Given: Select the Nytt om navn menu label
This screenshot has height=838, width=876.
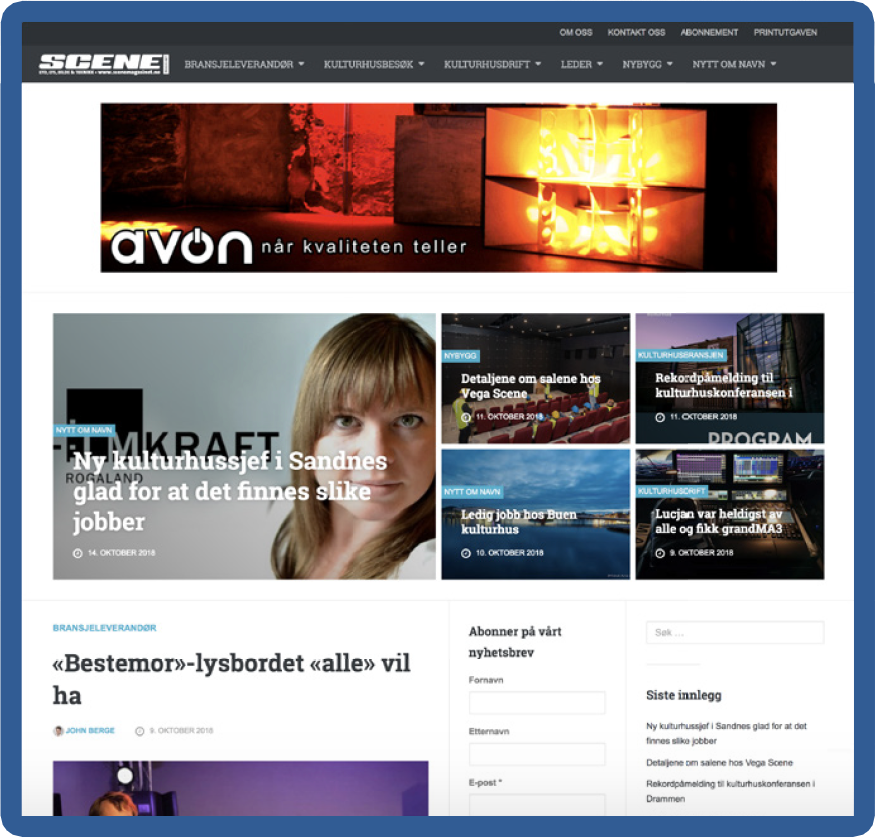Looking at the screenshot, I should click(x=729, y=64).
